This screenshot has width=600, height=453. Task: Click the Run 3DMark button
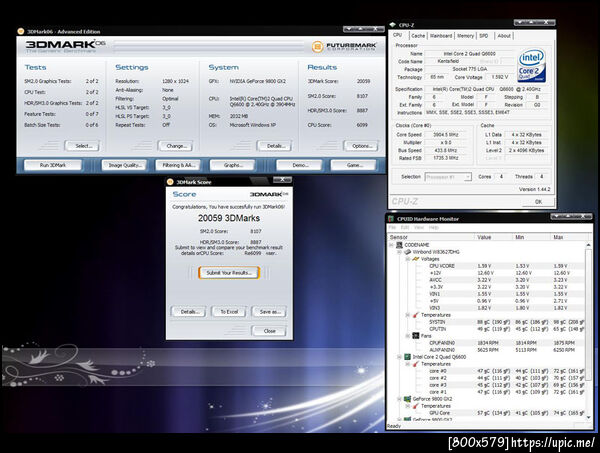click(53, 165)
